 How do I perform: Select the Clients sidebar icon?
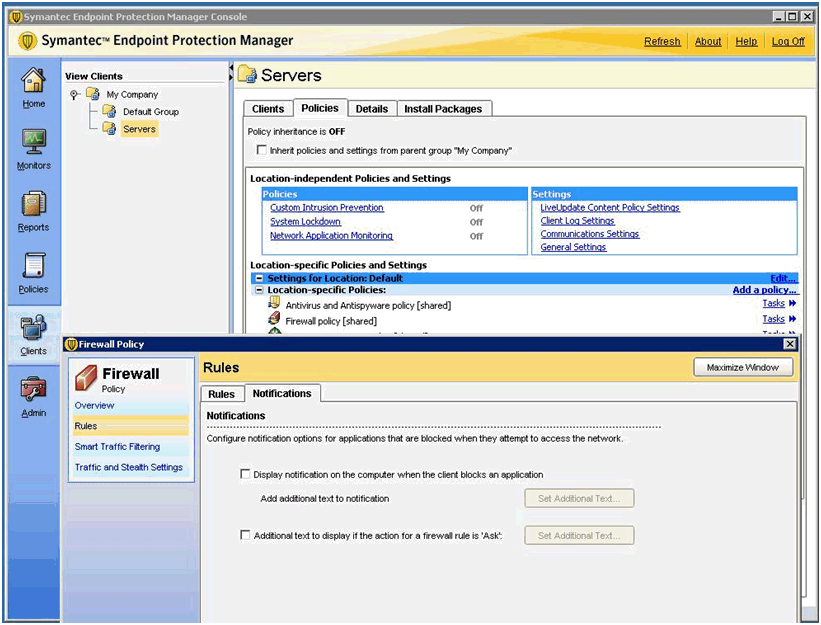click(x=33, y=329)
